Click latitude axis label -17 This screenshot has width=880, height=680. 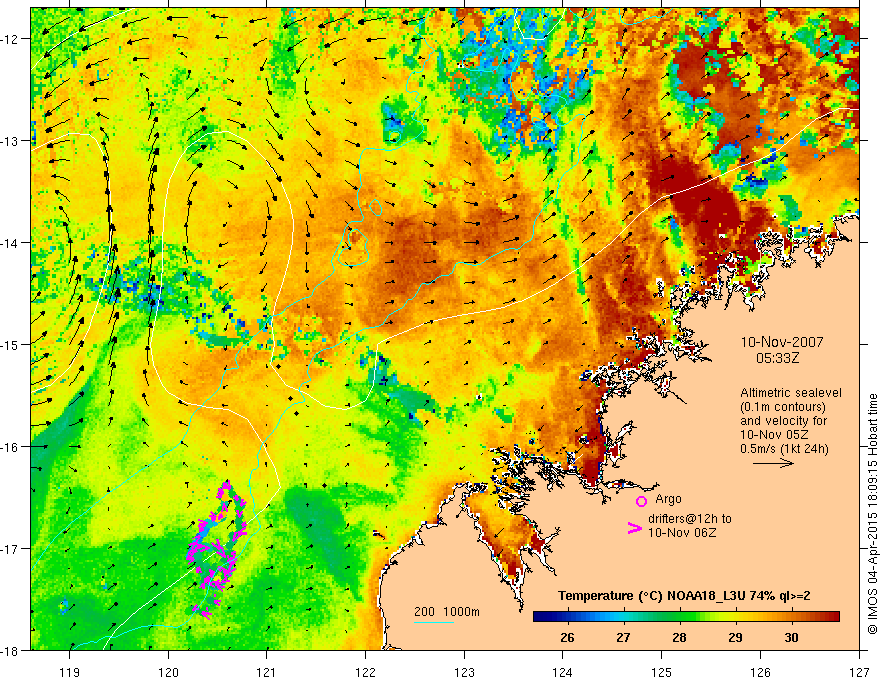tap(11, 548)
